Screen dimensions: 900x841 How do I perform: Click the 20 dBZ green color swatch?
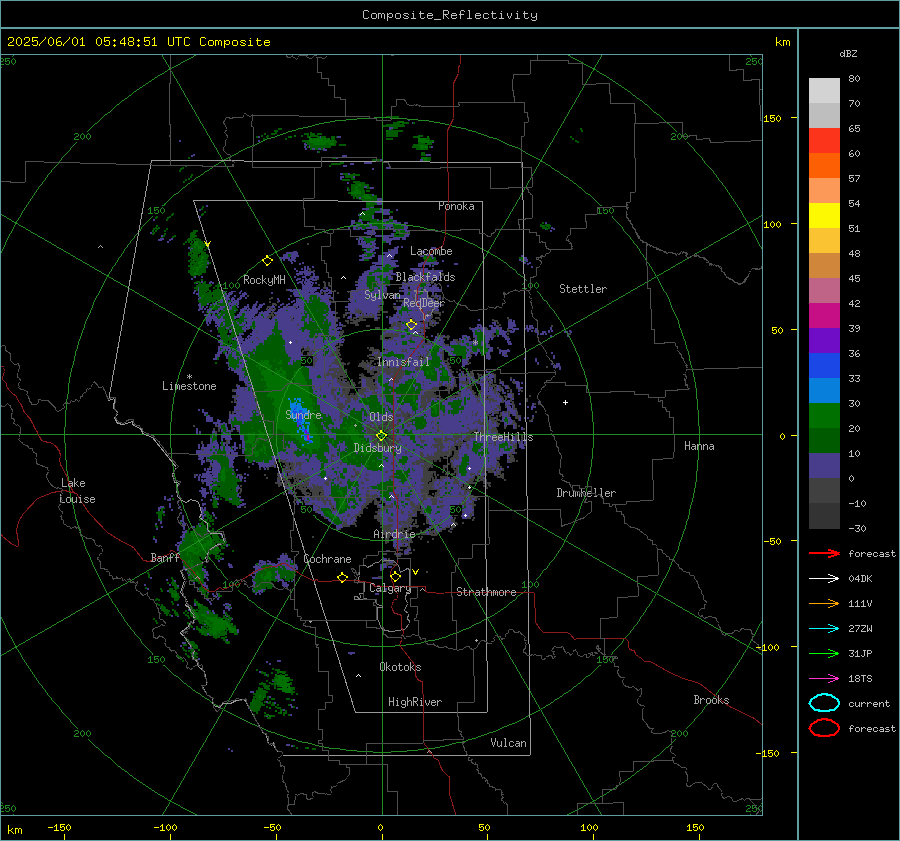(x=824, y=416)
